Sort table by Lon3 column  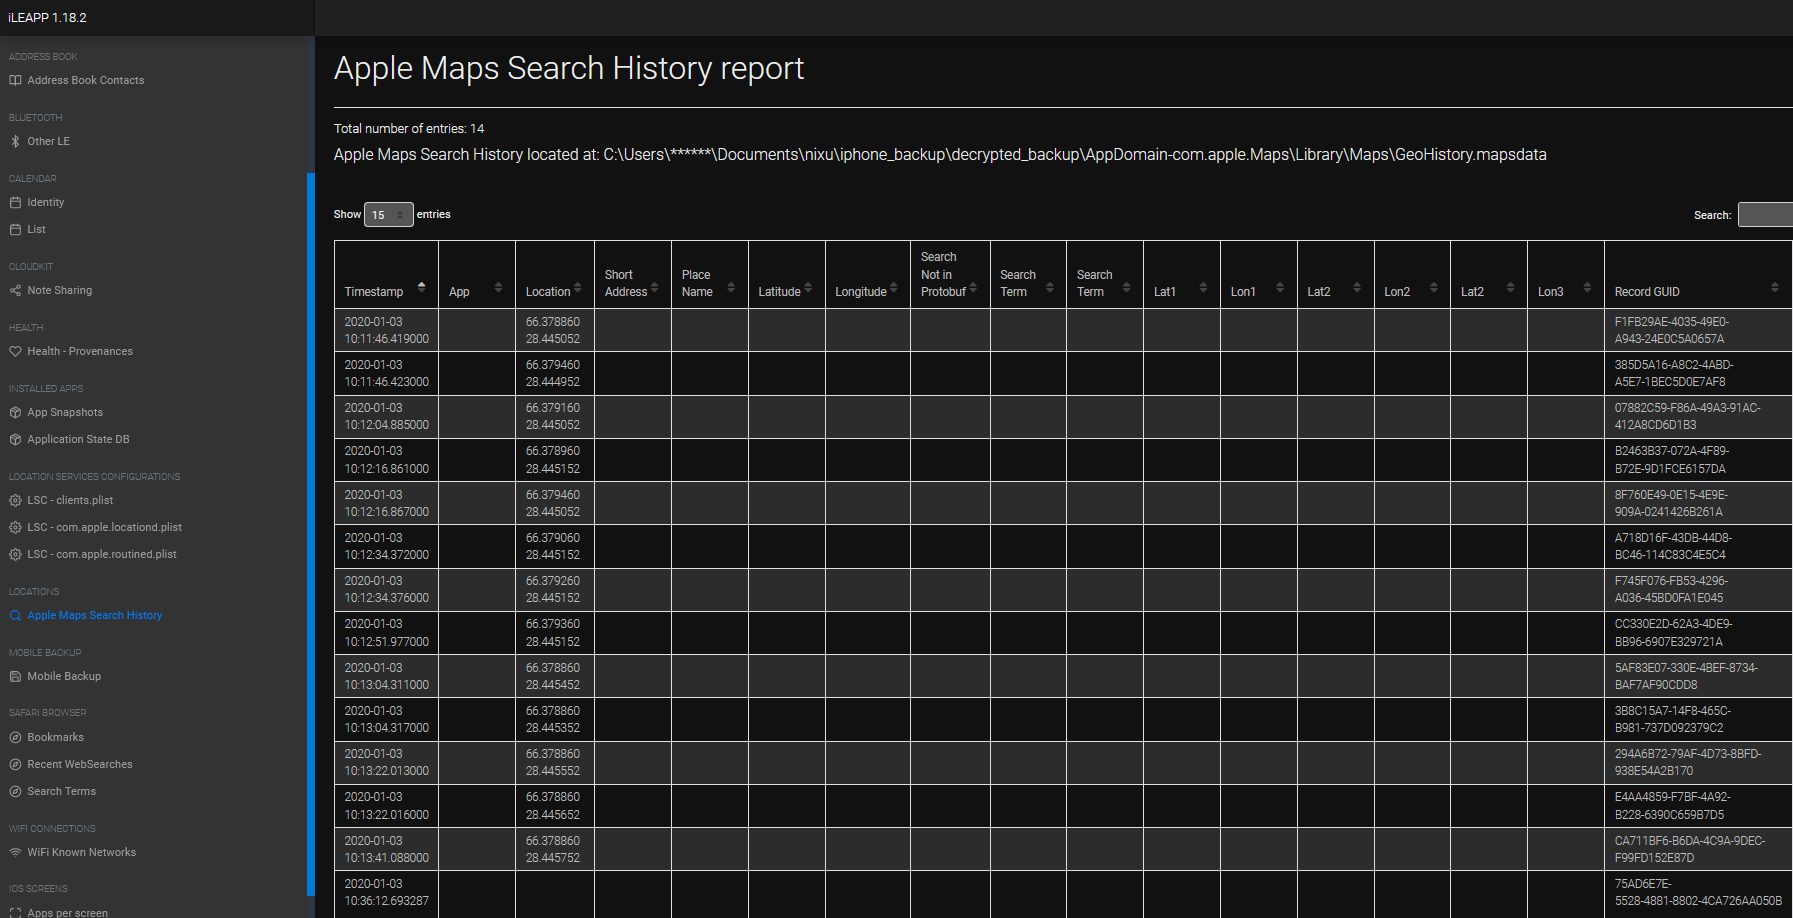(1565, 275)
